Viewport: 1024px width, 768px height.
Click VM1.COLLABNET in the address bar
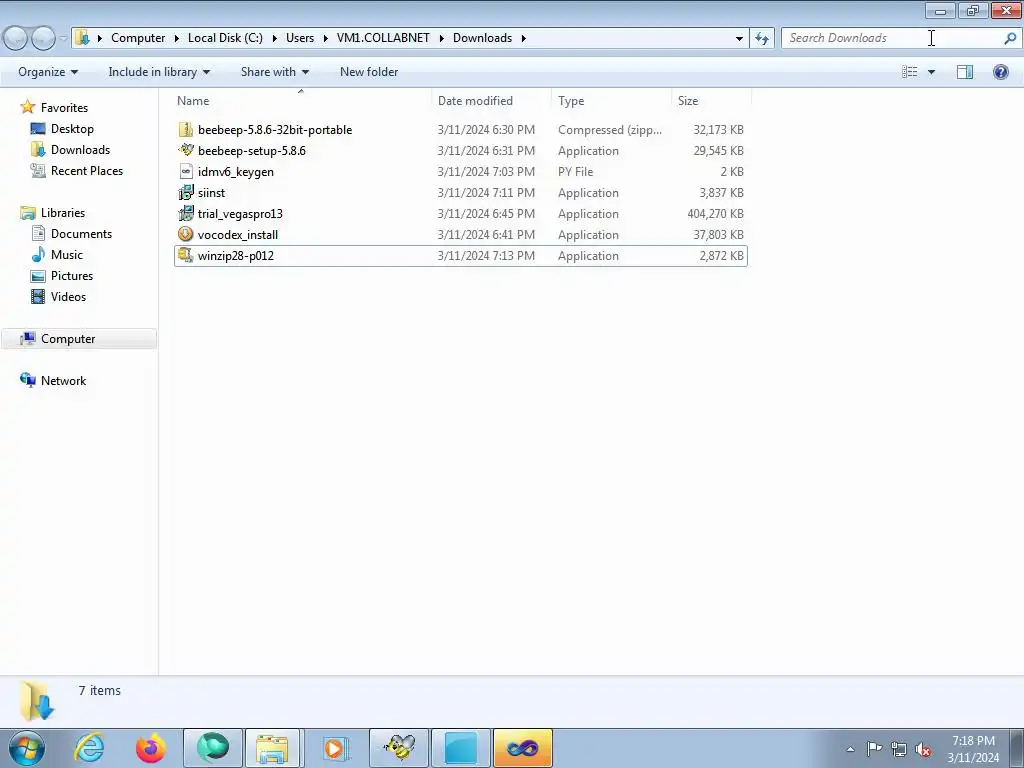[x=383, y=38]
